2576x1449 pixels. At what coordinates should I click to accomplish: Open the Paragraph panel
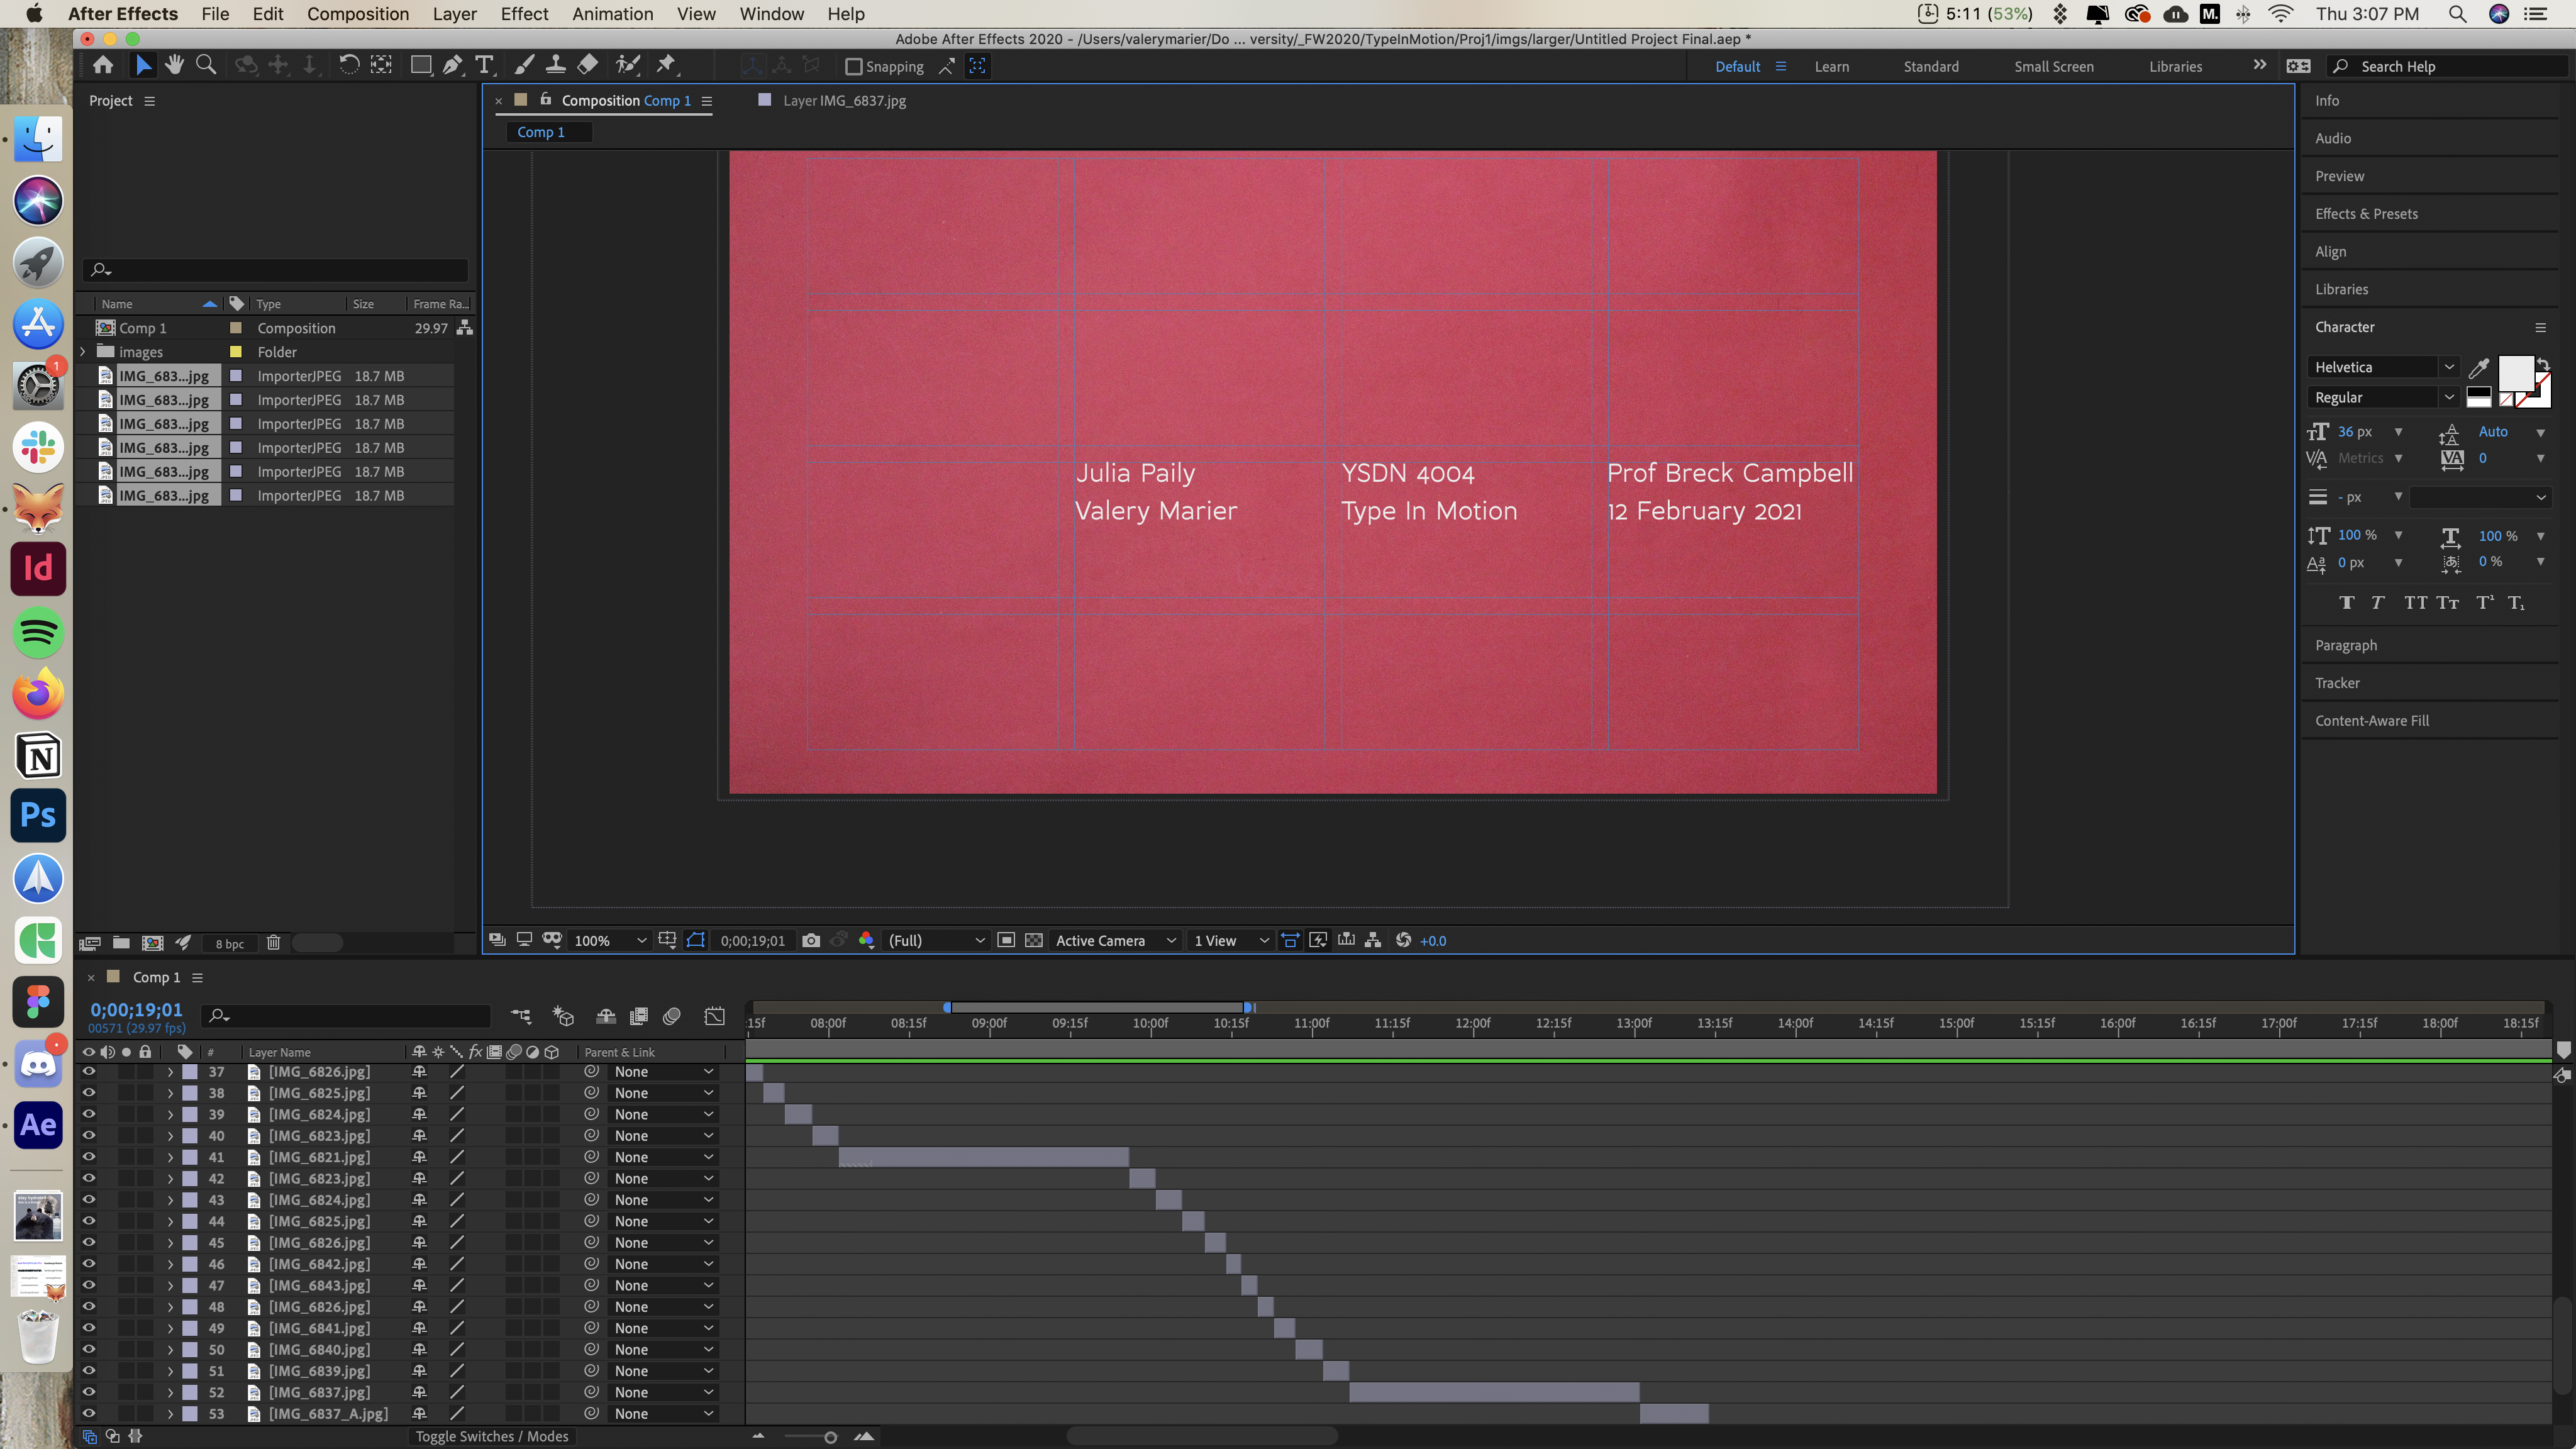[2346, 645]
